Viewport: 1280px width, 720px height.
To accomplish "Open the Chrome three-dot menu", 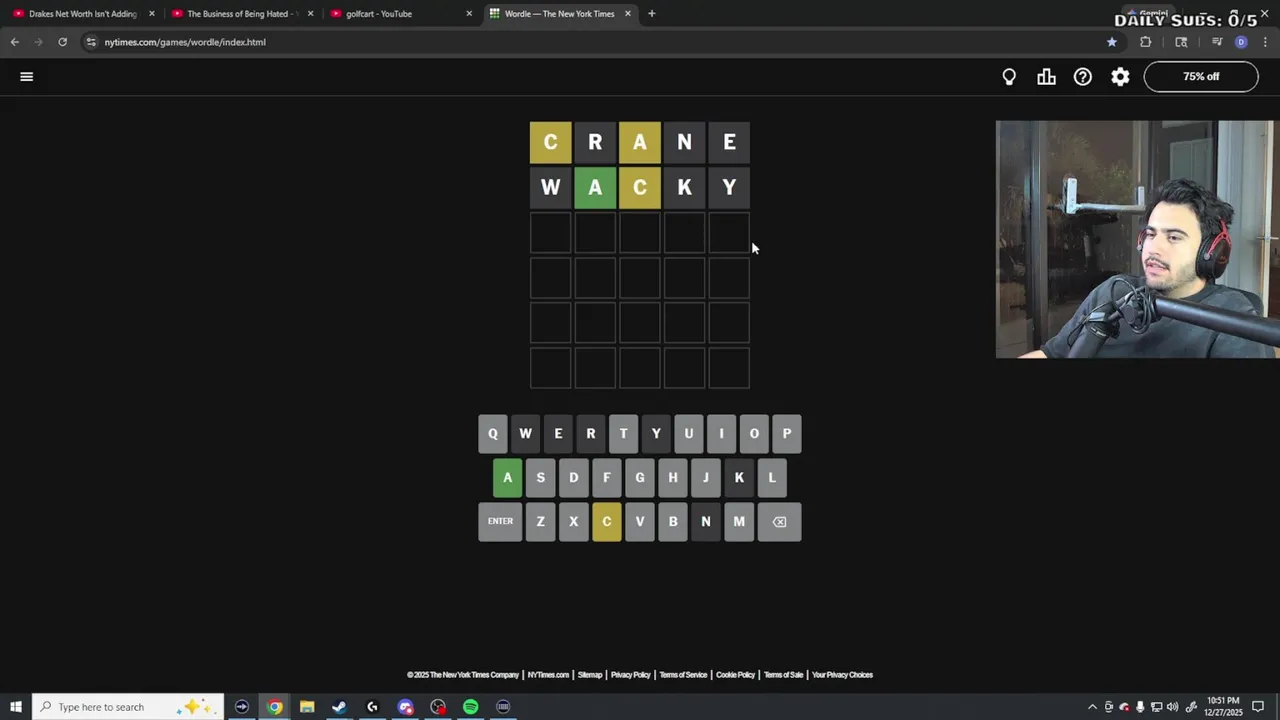I will coord(1265,42).
